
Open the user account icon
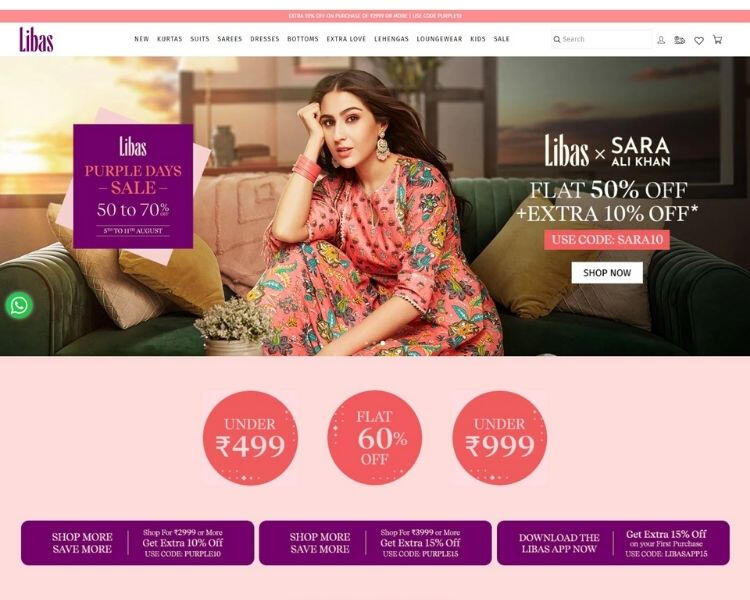click(661, 40)
